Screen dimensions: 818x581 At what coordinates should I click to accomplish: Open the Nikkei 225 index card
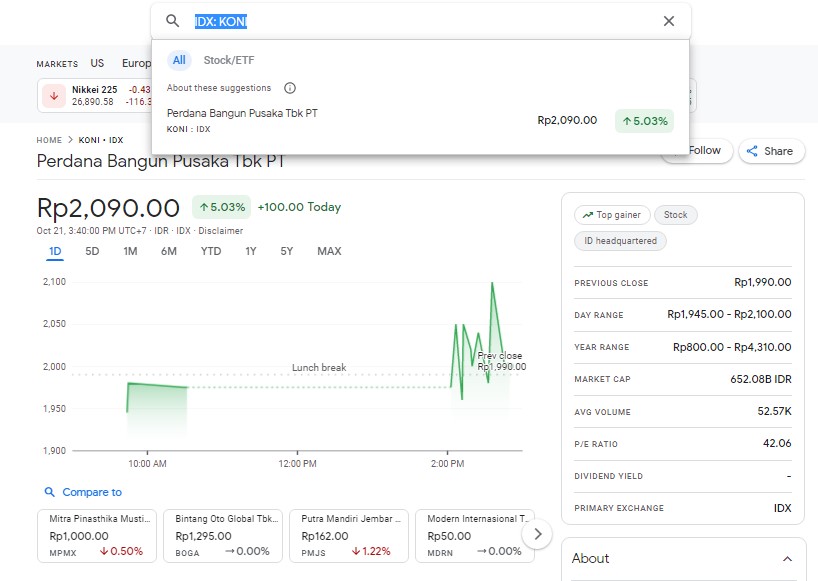click(x=94, y=95)
